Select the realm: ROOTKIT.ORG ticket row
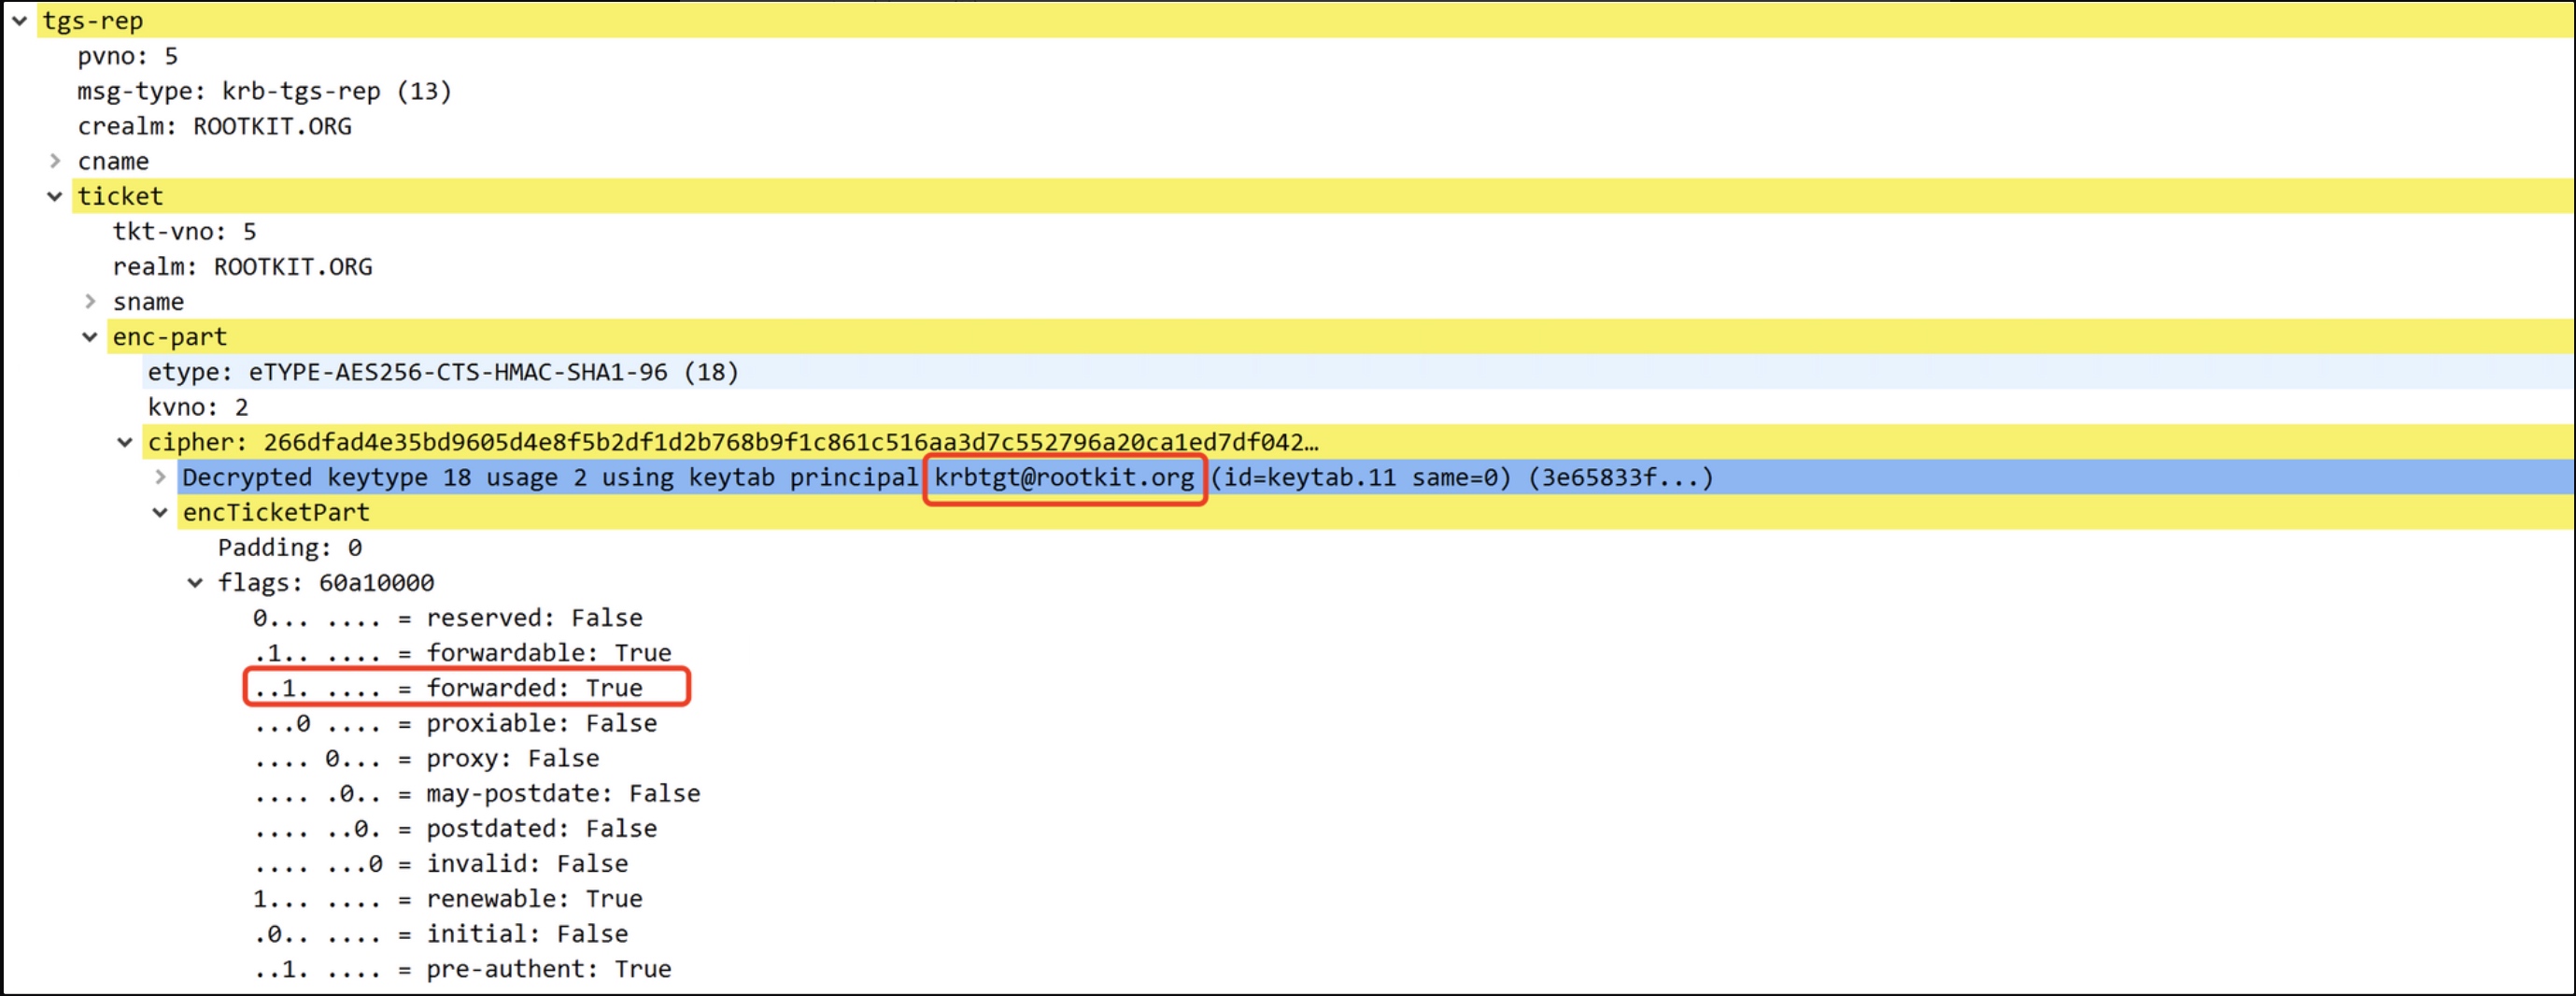This screenshot has height=996, width=2576. pyautogui.click(x=242, y=267)
